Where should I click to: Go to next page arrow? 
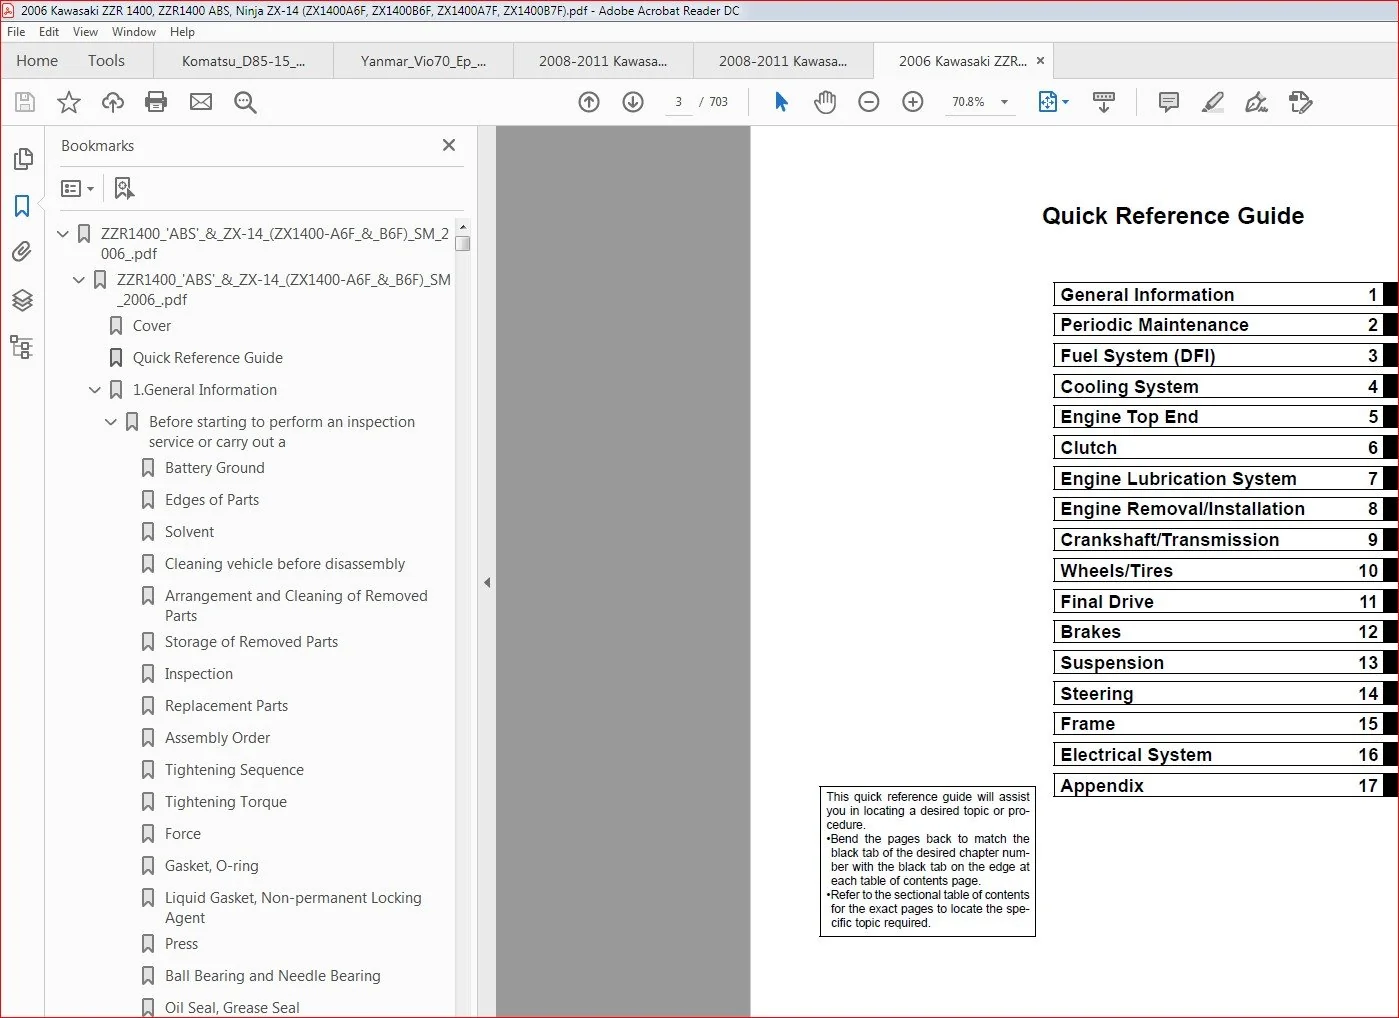(633, 102)
